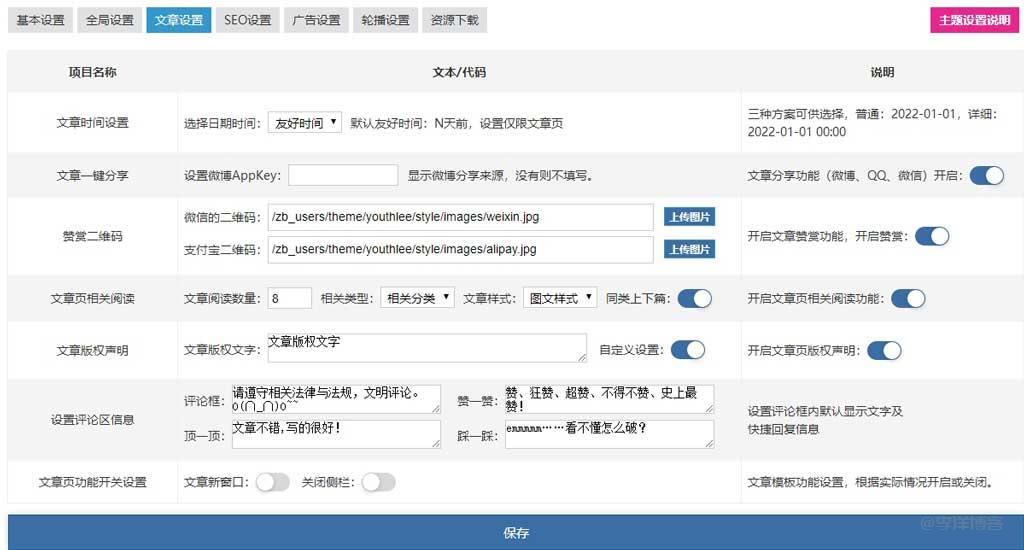
Task: Open the SEO设置 tab
Action: point(247,20)
